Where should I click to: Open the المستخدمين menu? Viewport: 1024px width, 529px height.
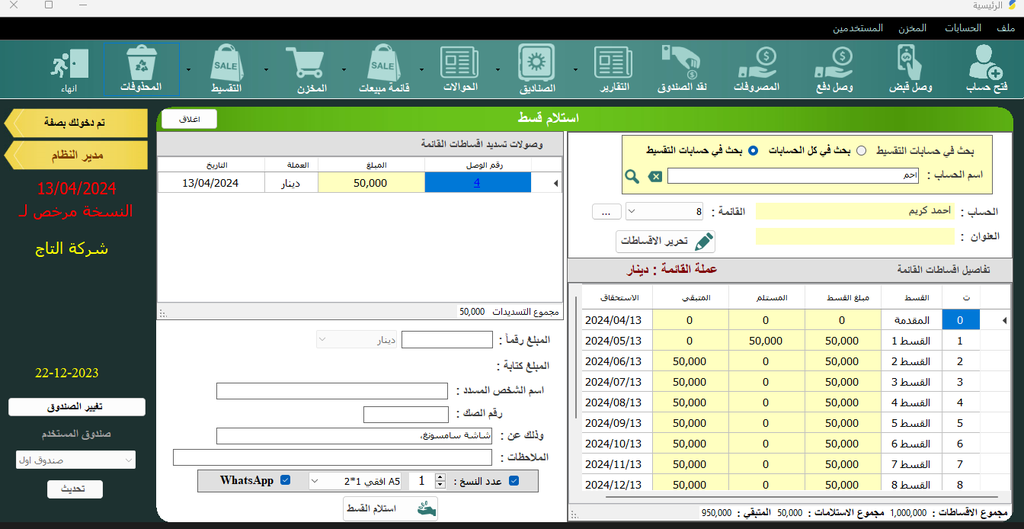(857, 29)
